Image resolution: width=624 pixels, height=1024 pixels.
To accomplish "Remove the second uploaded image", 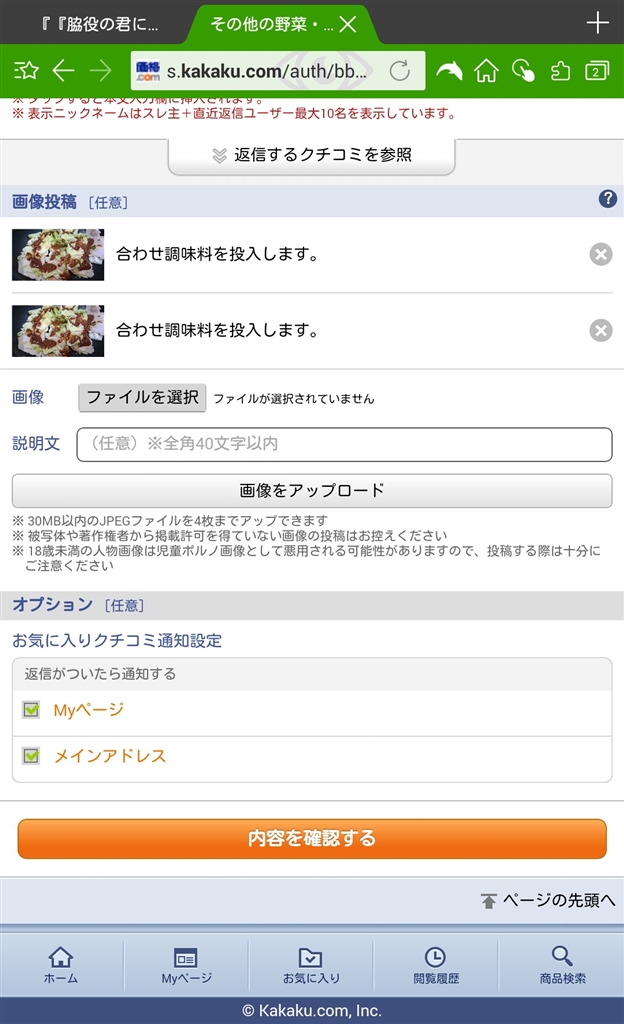I will point(600,330).
